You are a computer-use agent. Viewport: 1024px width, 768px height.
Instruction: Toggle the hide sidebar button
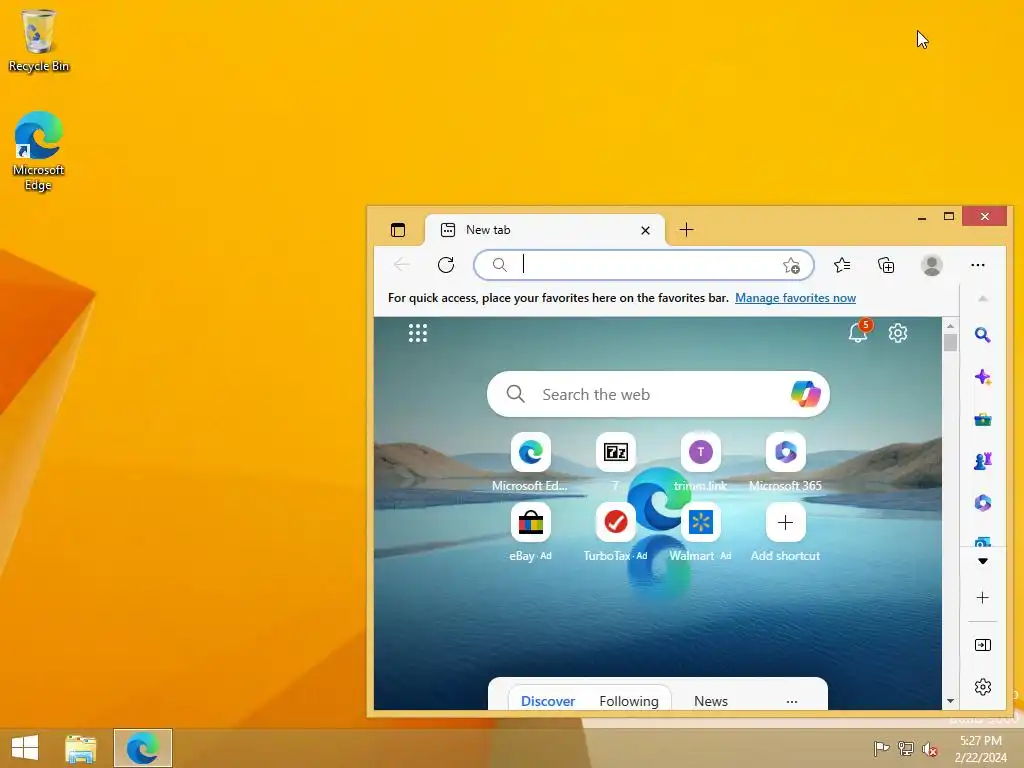982,645
